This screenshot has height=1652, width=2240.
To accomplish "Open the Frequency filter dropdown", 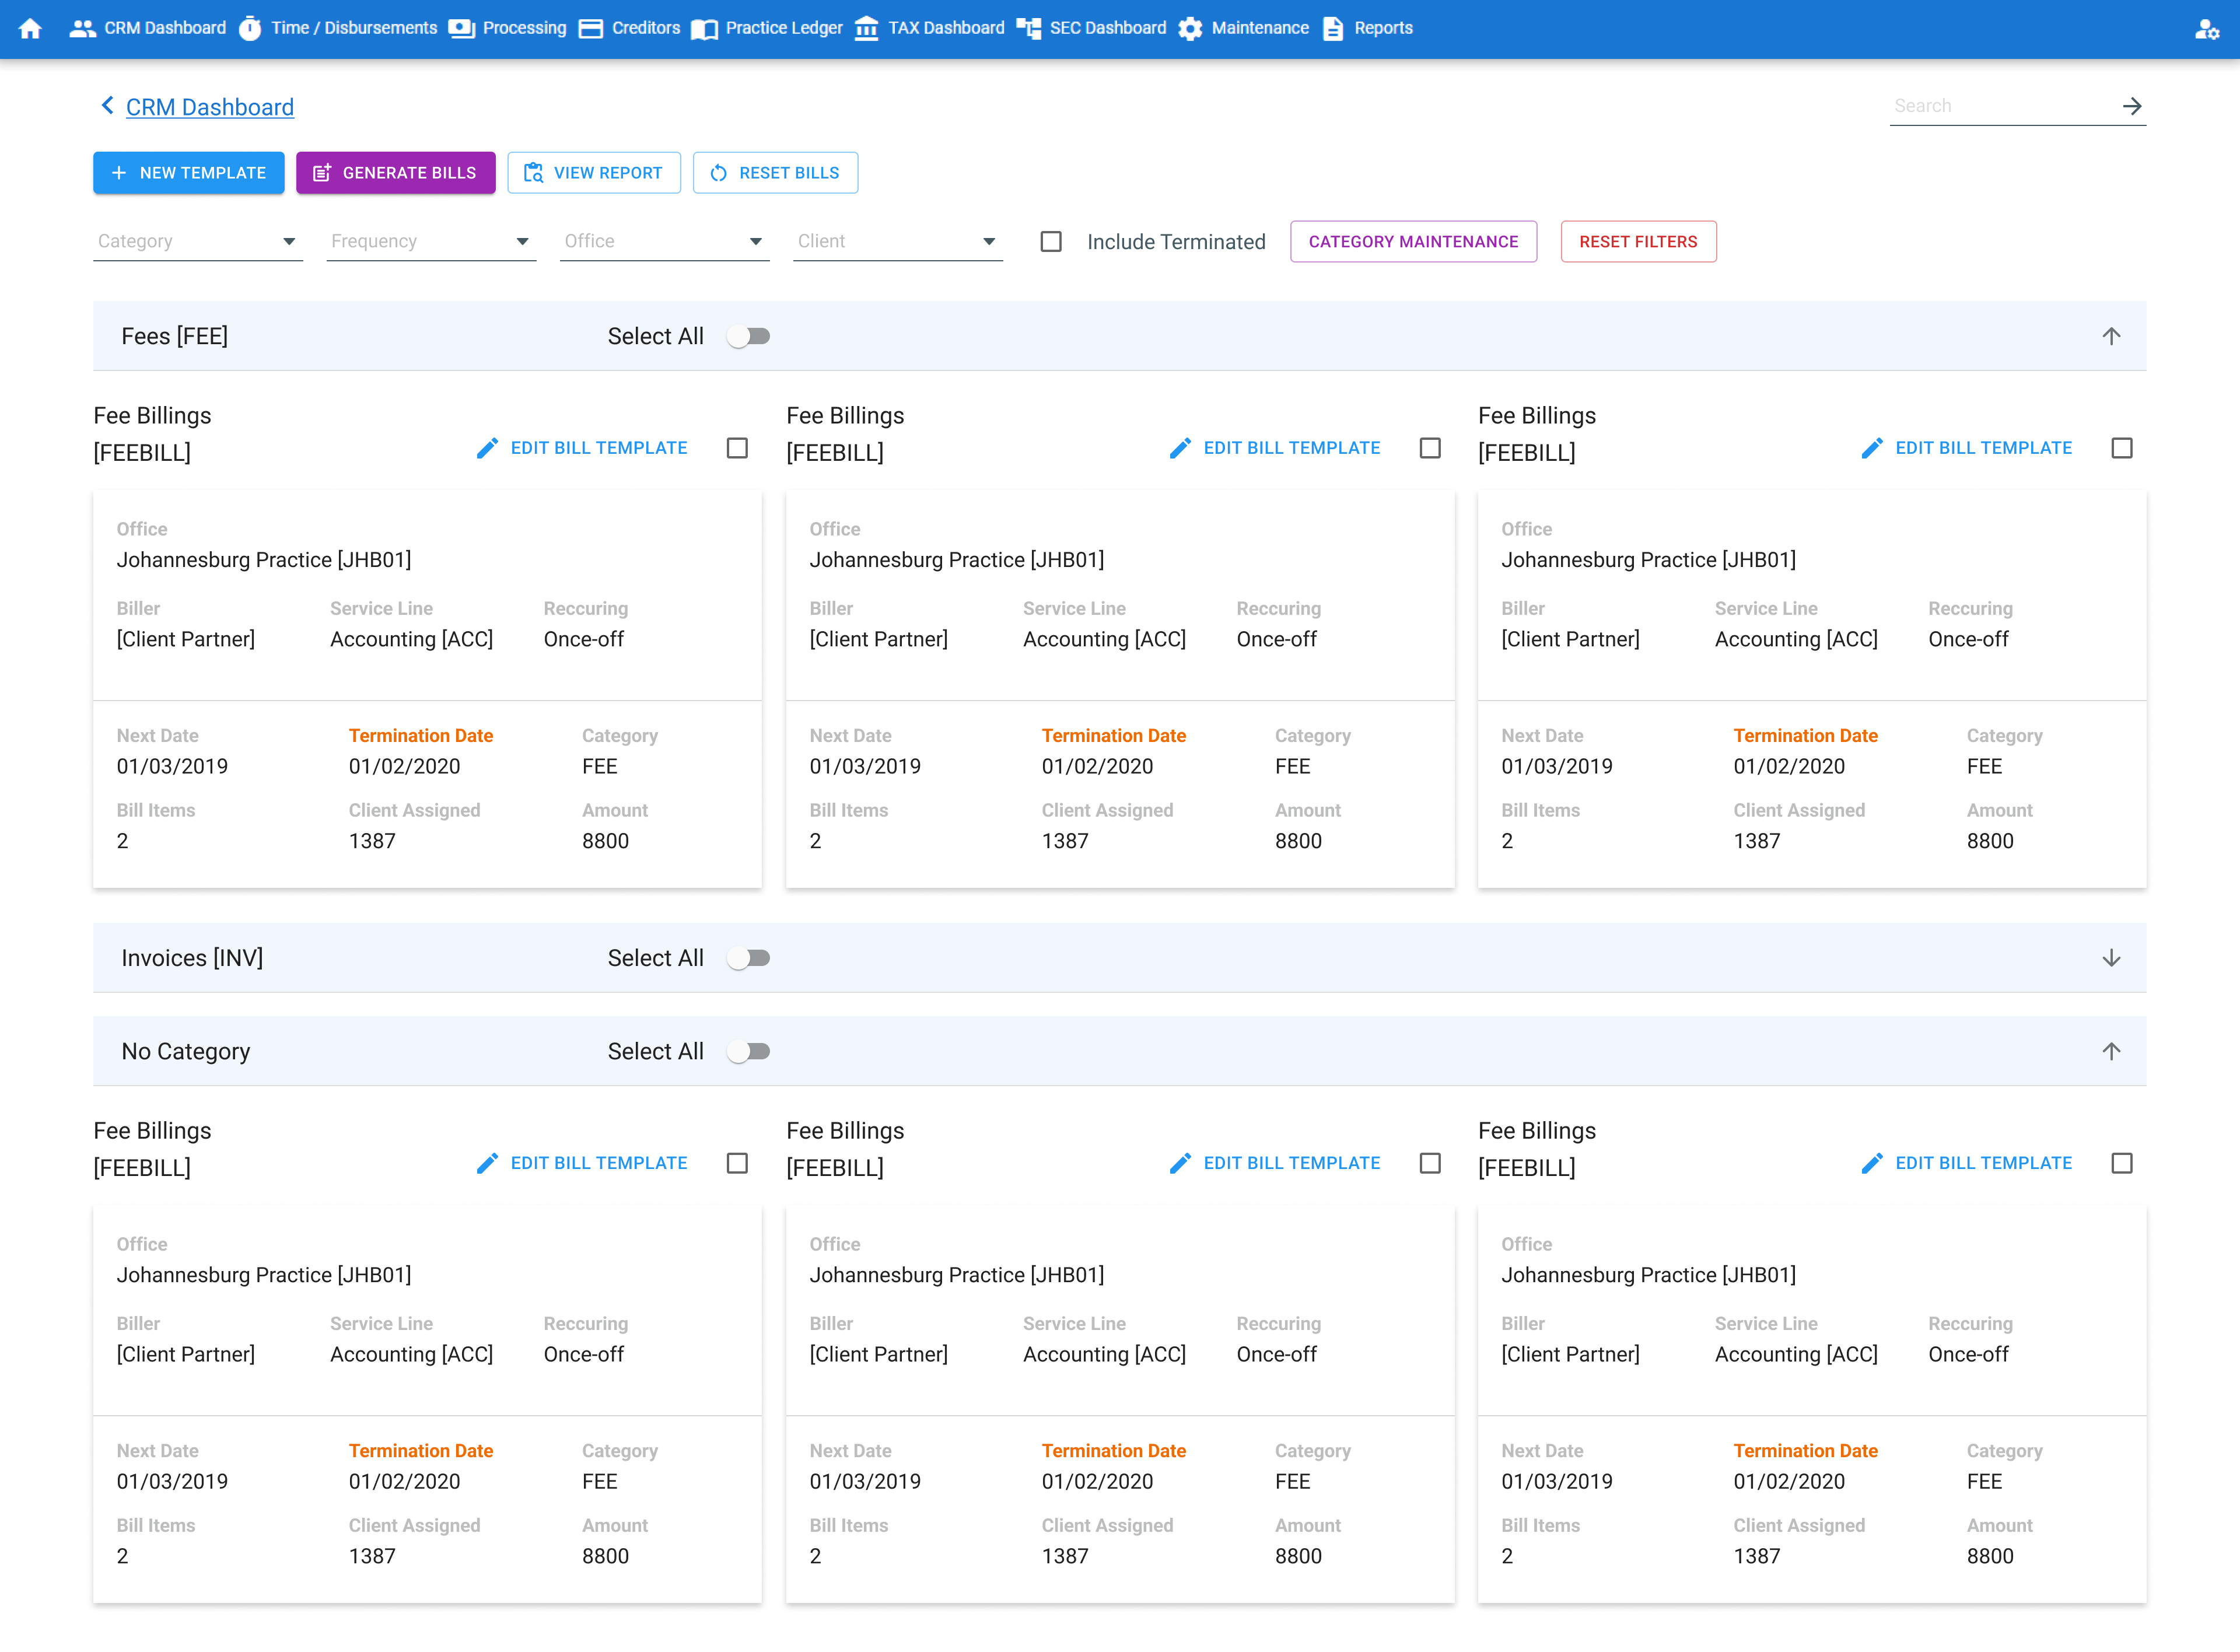I will 431,241.
